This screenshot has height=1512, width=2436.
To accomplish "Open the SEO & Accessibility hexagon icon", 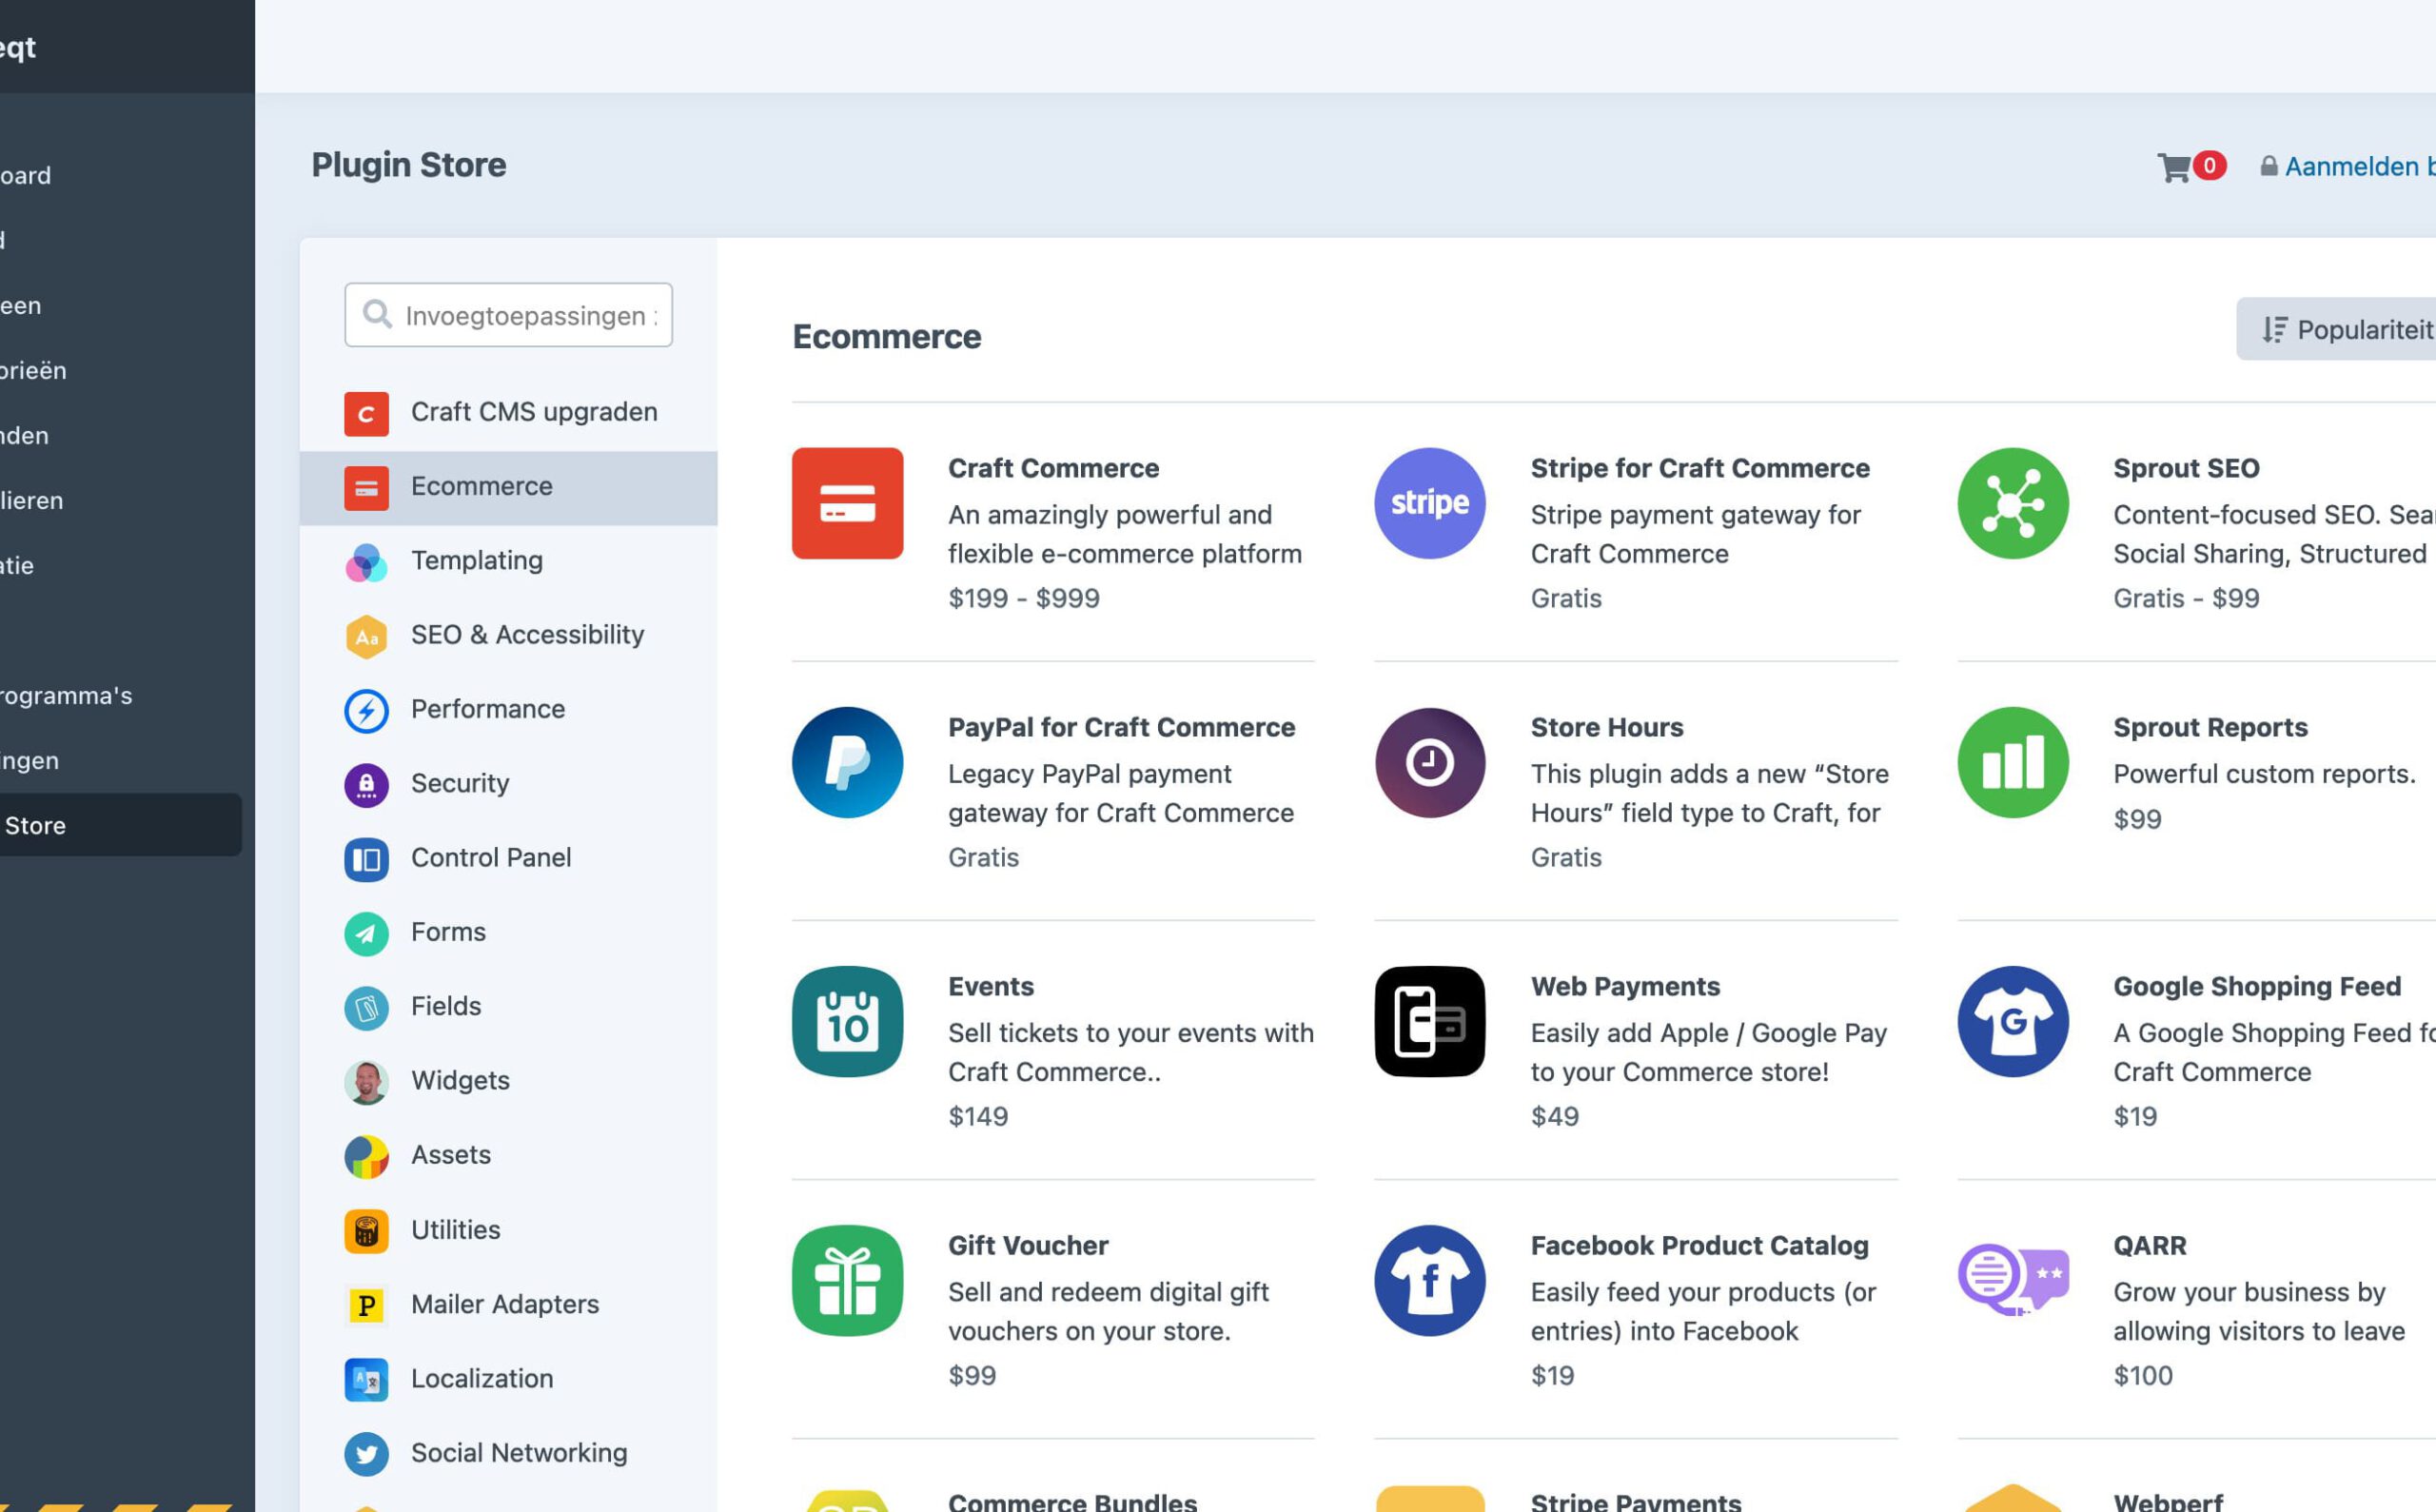I will click(366, 636).
